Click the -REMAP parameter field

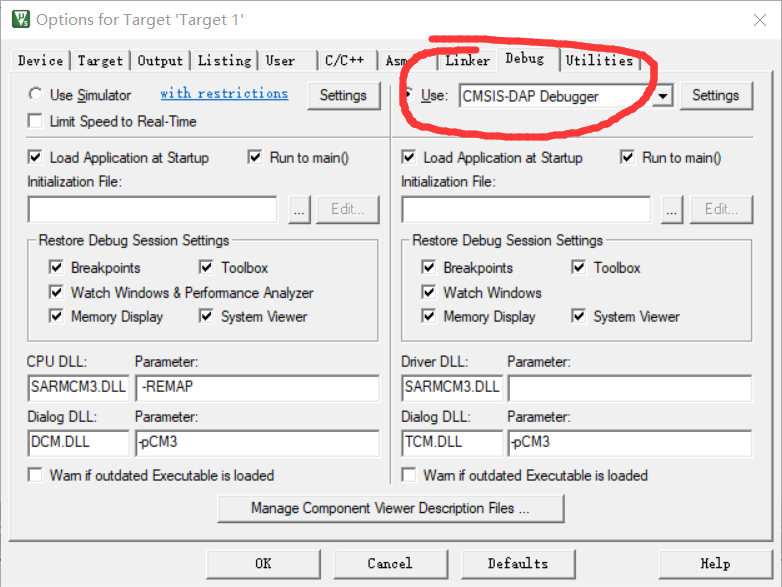(257, 388)
